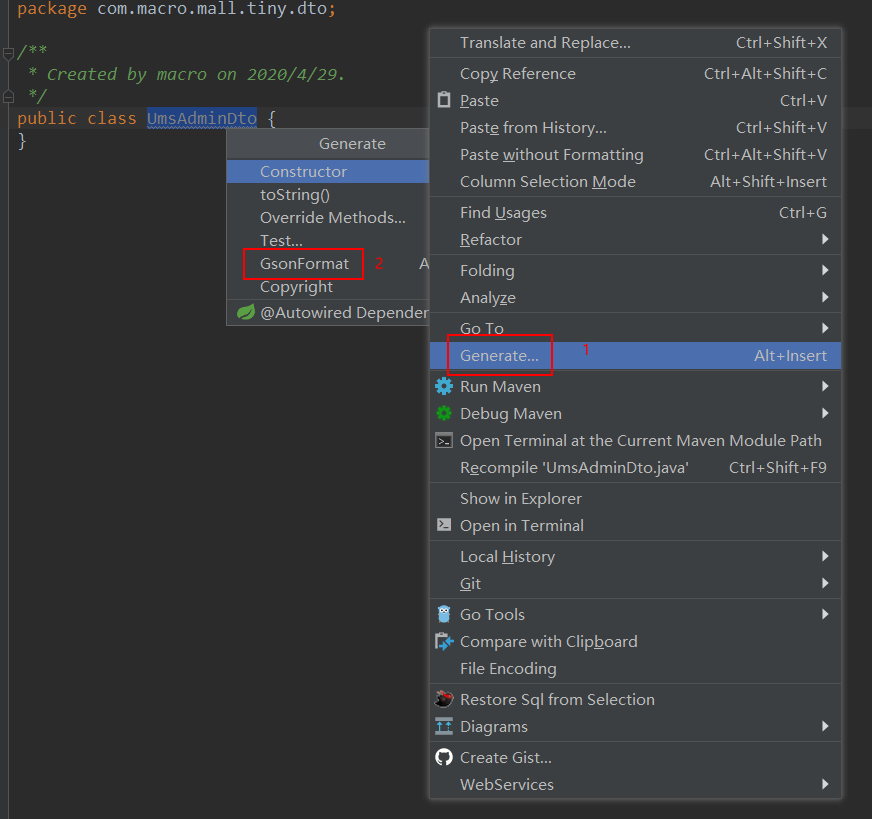Click the Debug Maven green gear icon

pyautogui.click(x=444, y=414)
